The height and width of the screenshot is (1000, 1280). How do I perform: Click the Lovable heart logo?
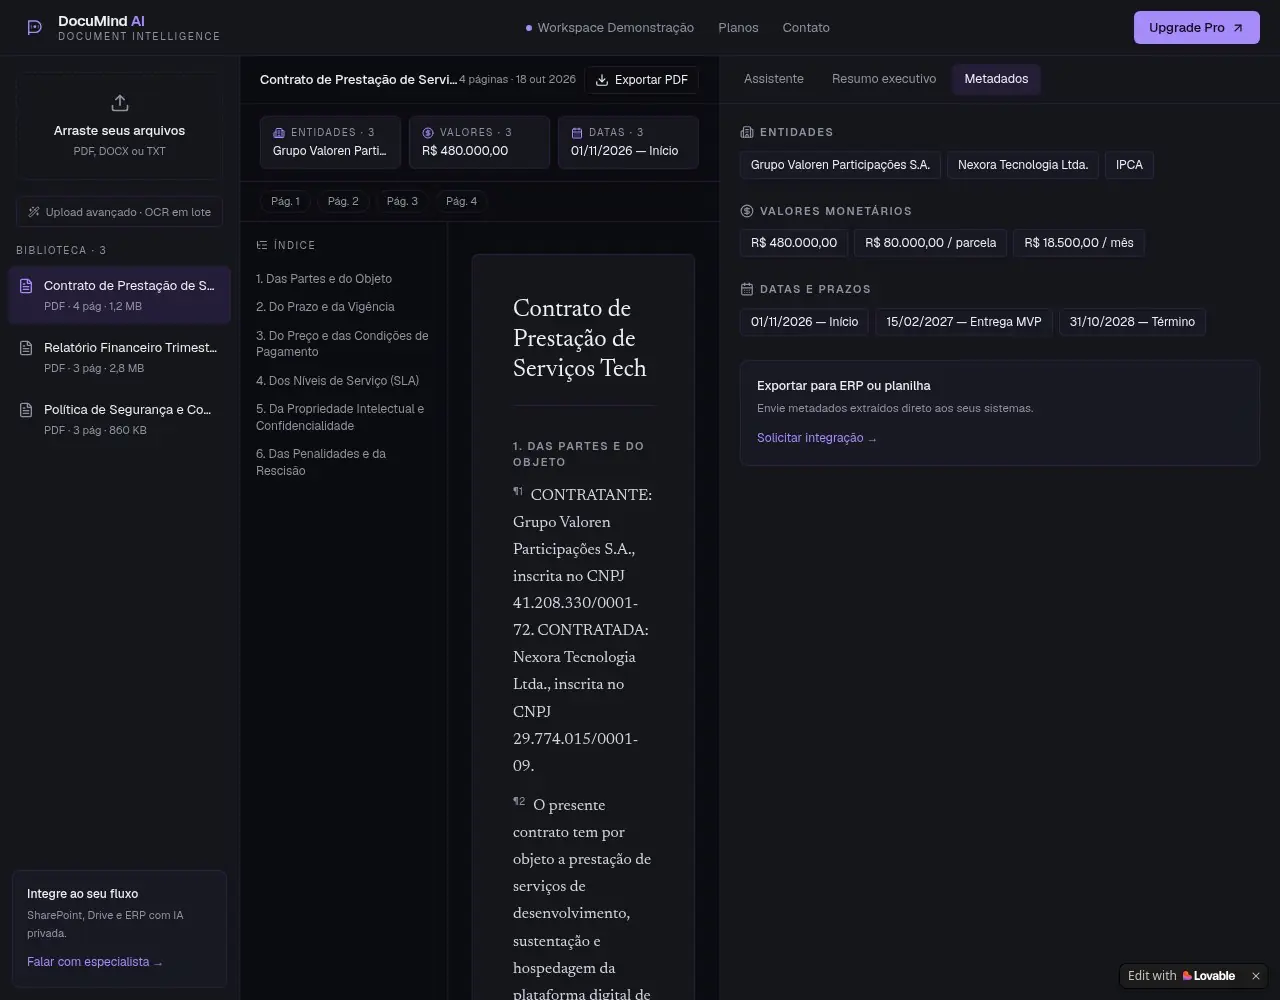(x=1187, y=976)
